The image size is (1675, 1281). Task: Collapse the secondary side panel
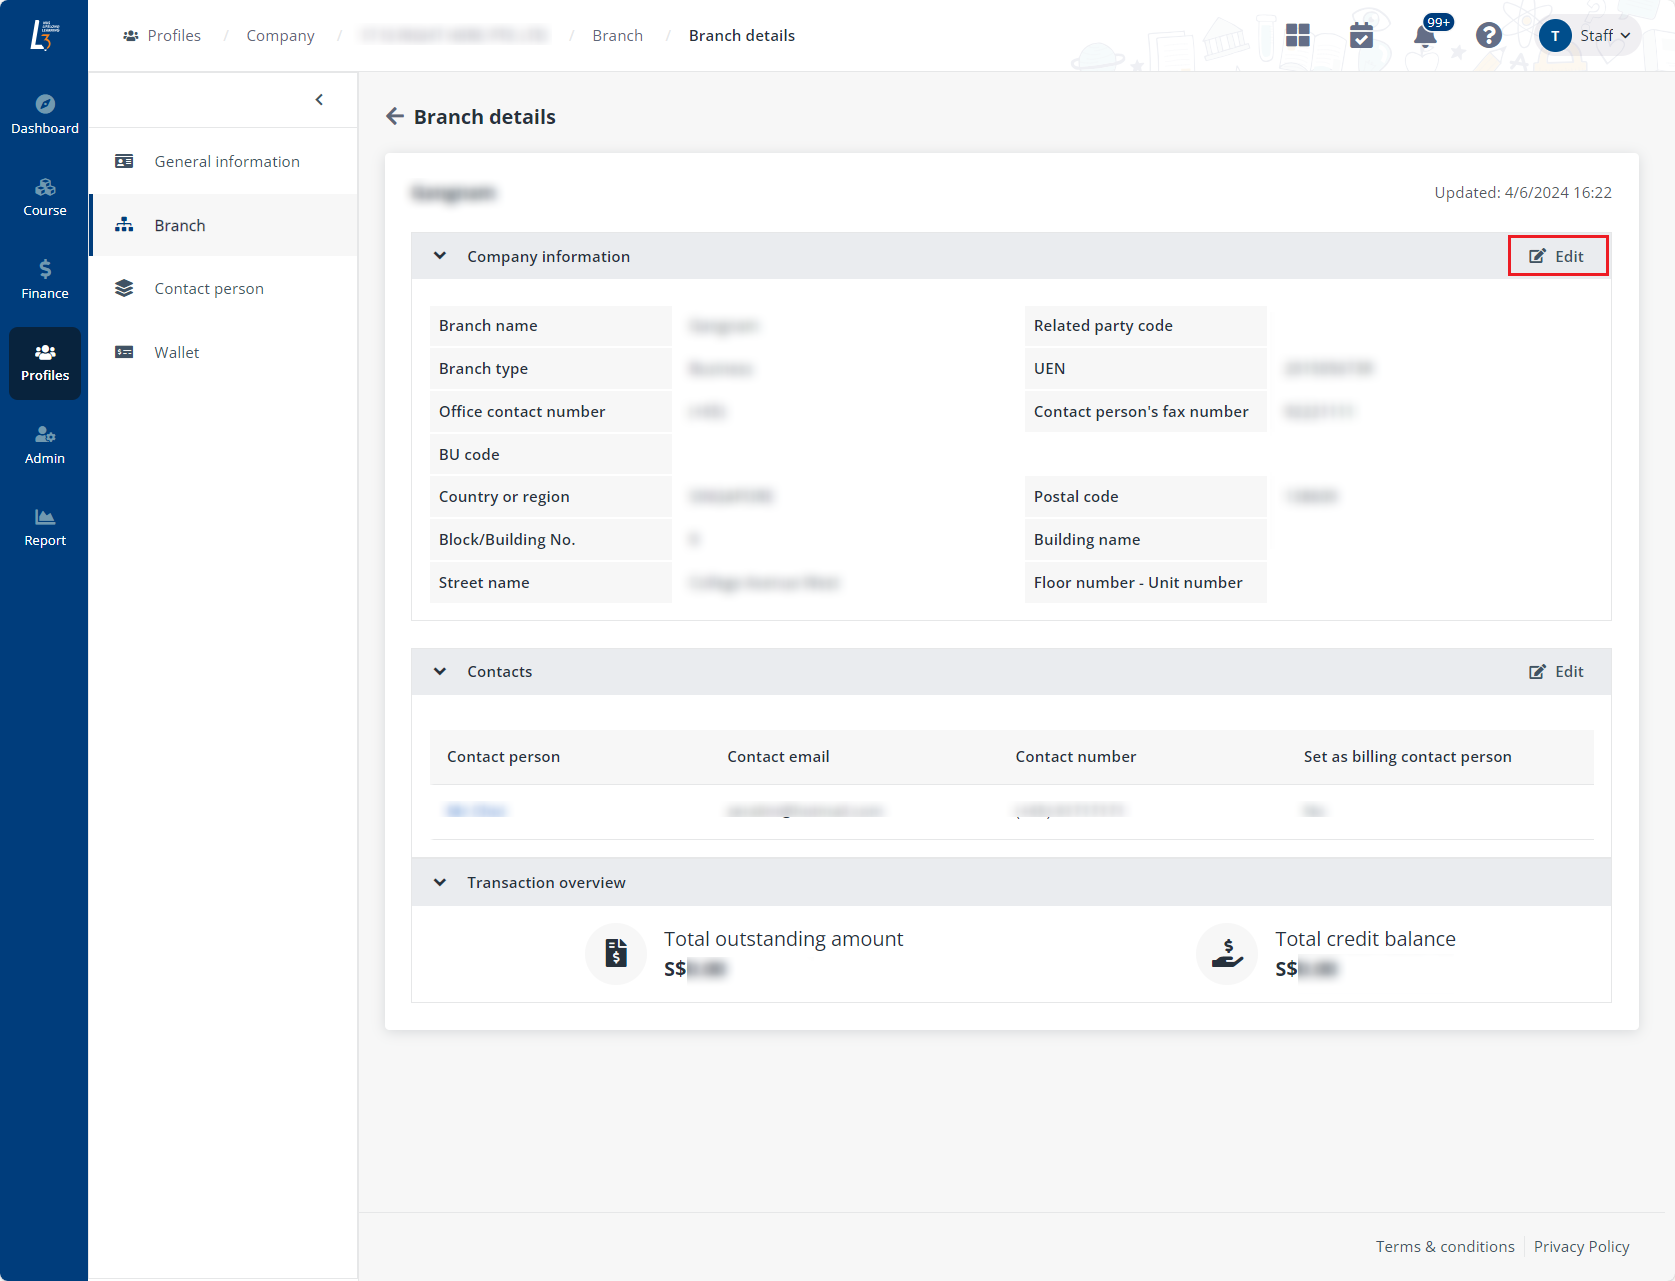click(x=319, y=100)
